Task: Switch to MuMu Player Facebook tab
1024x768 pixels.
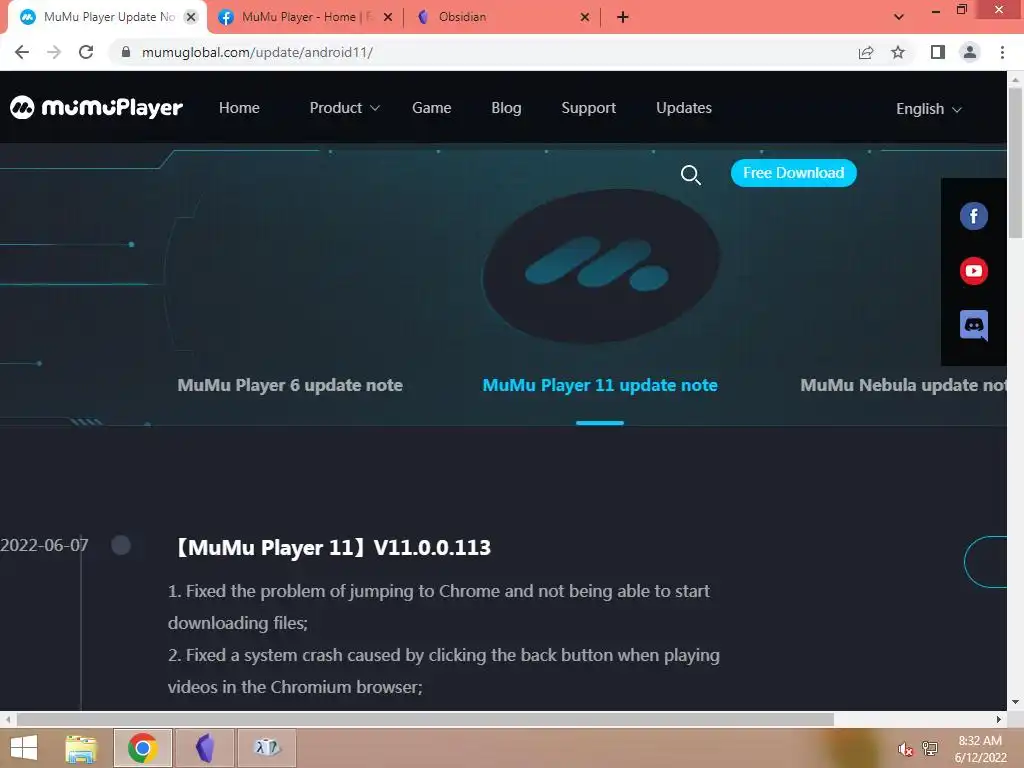Action: click(304, 17)
